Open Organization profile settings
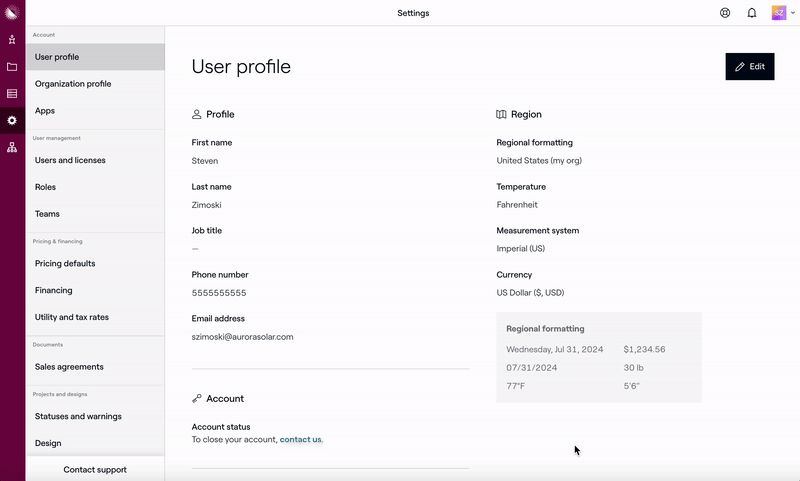This screenshot has width=800, height=481. point(73,84)
